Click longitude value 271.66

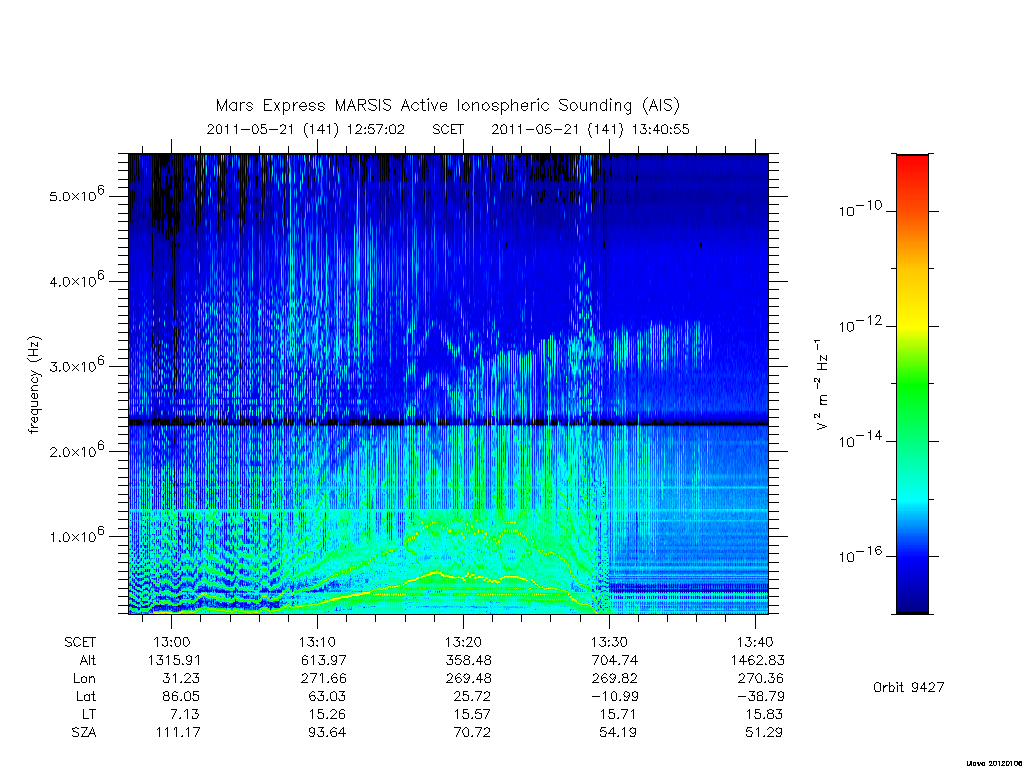pos(323,679)
